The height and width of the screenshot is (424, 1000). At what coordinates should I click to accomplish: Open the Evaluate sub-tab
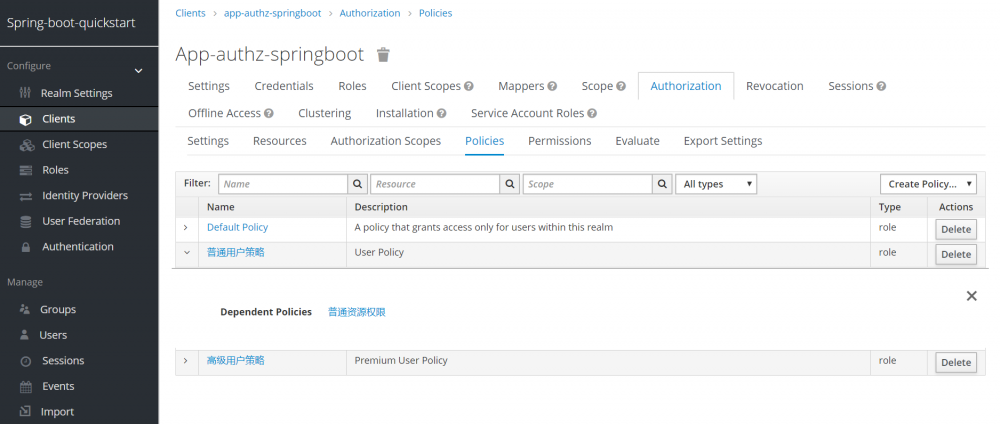click(637, 141)
